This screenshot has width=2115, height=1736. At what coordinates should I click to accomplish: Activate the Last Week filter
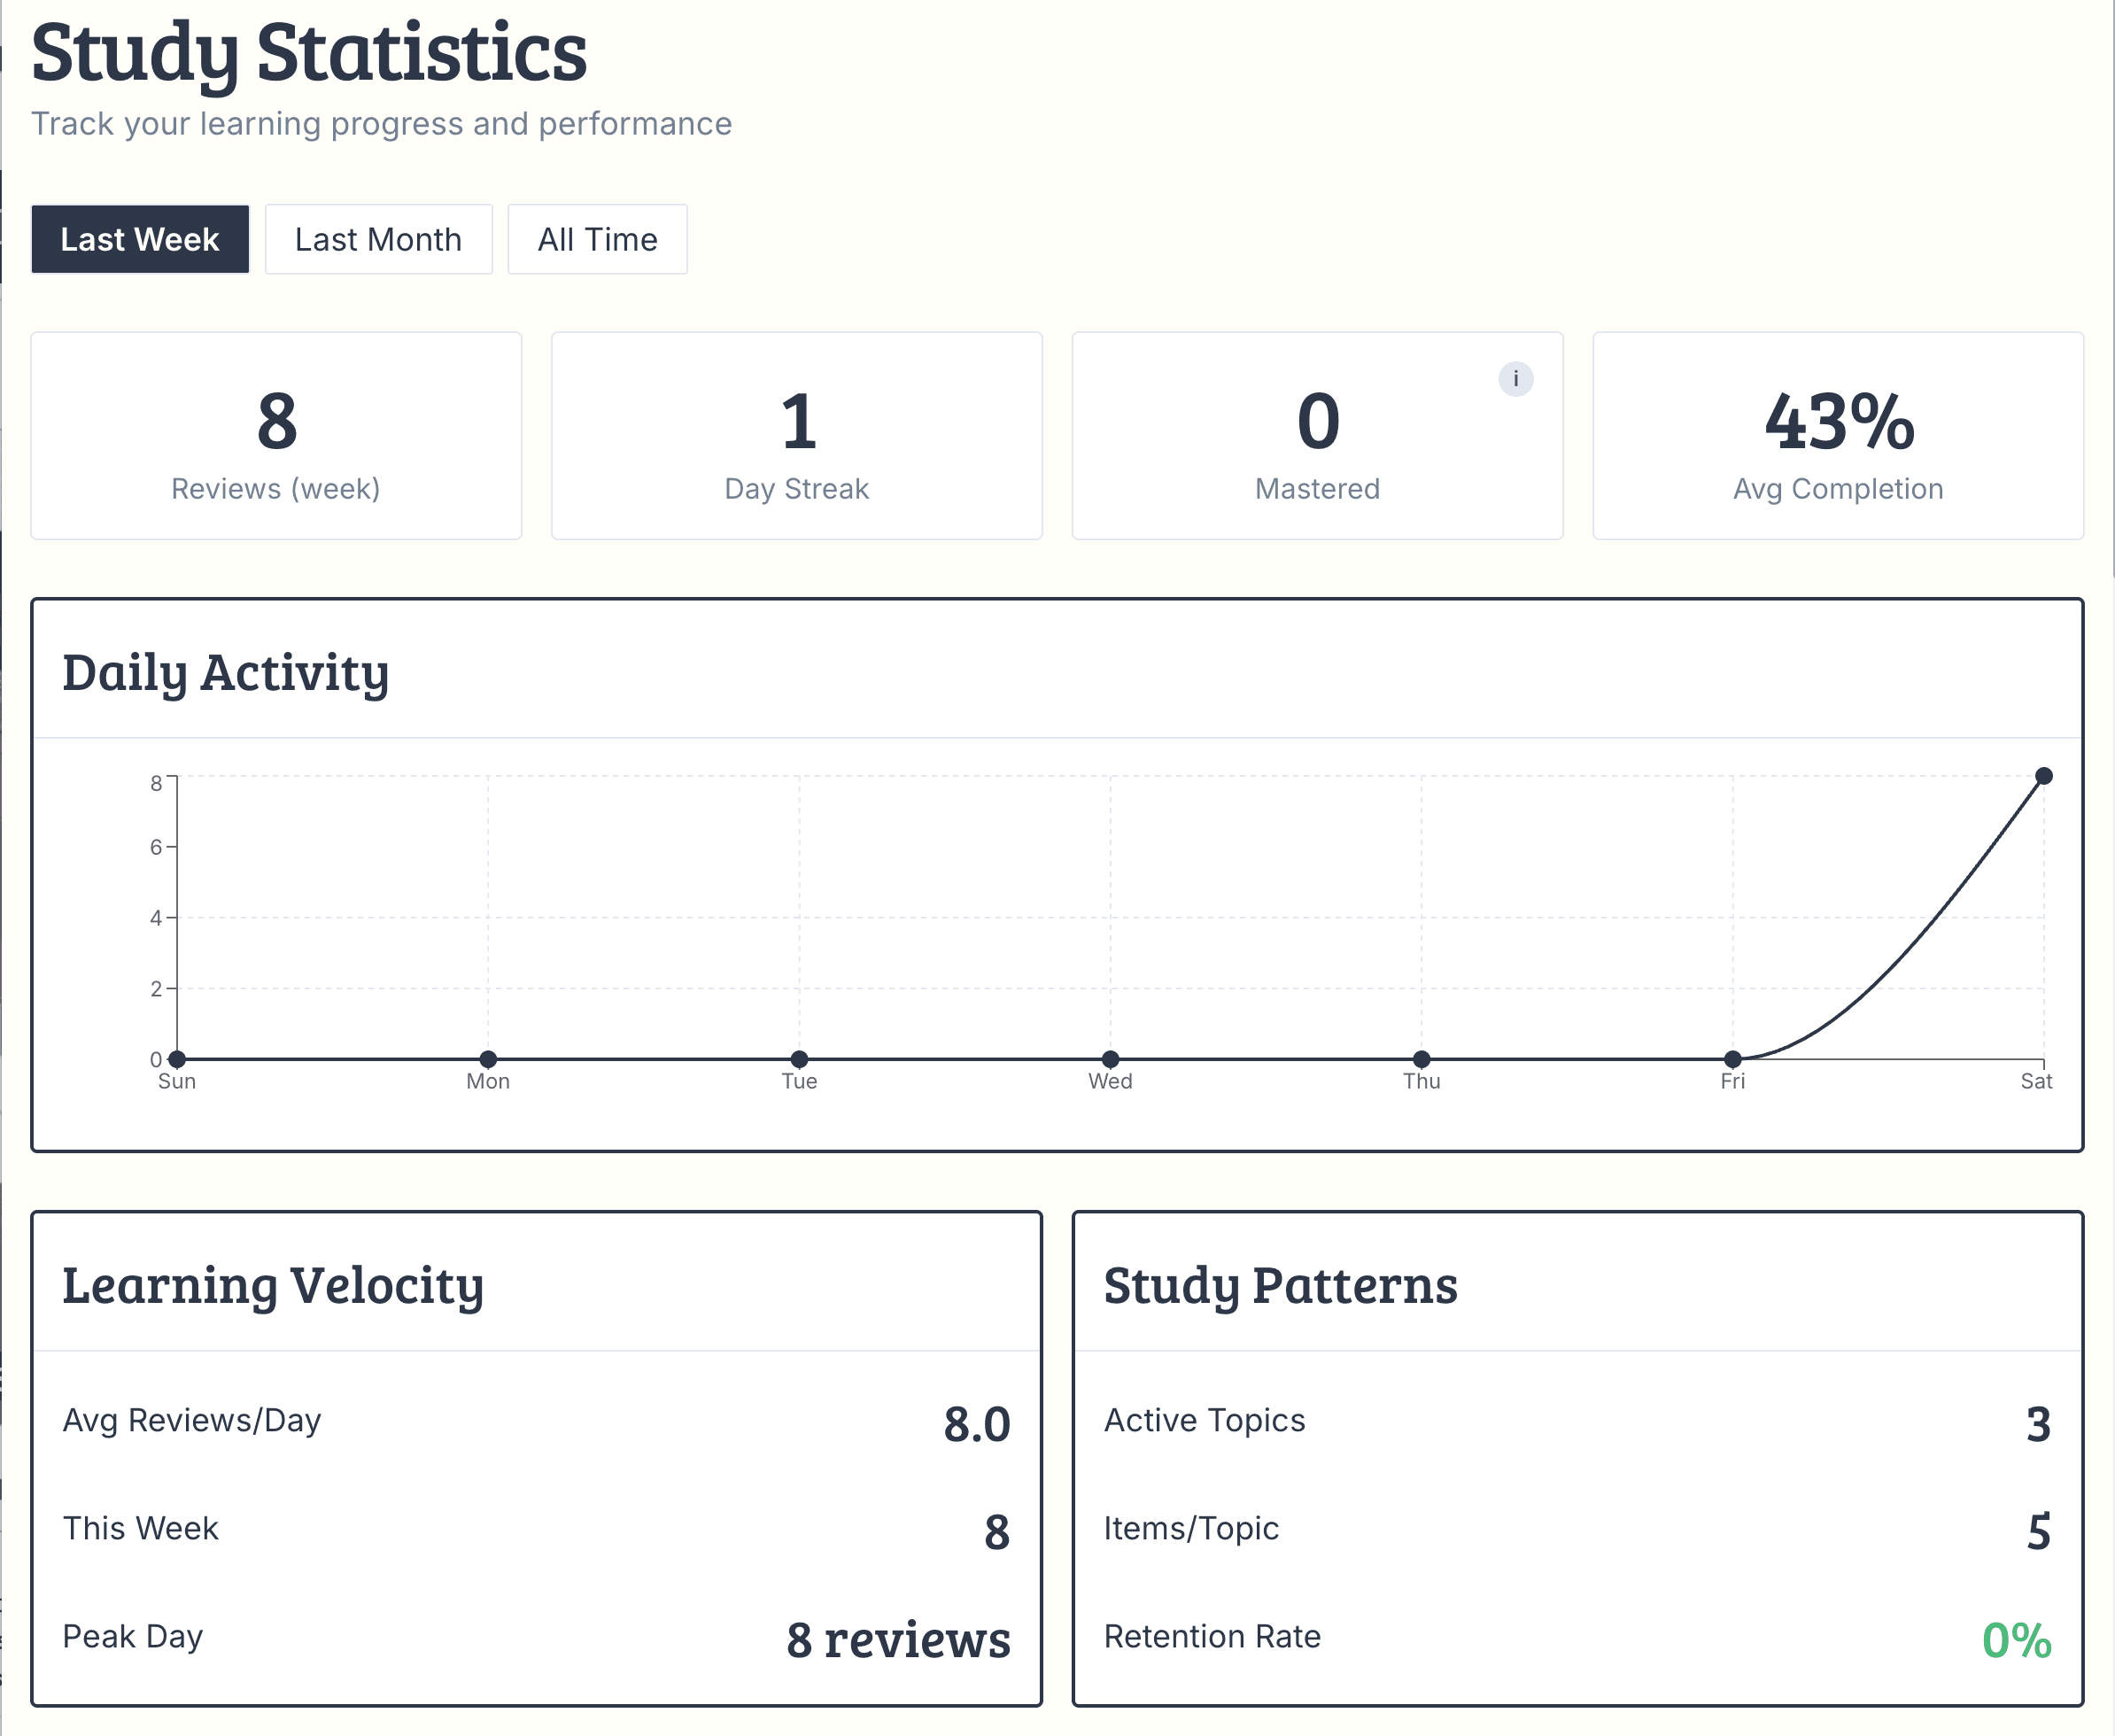point(139,239)
